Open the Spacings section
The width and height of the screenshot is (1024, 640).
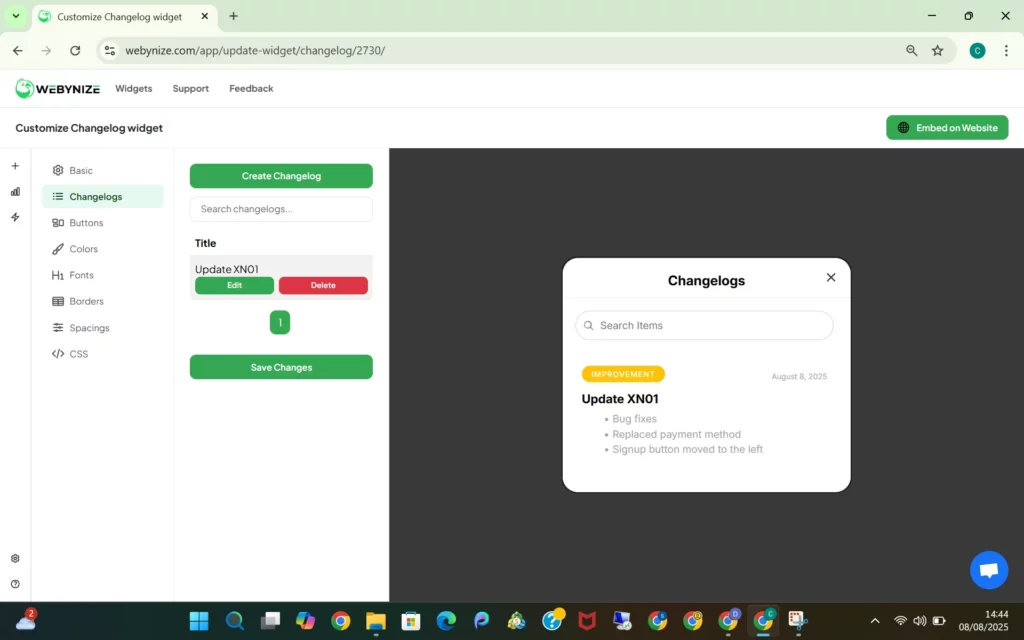tap(103, 328)
